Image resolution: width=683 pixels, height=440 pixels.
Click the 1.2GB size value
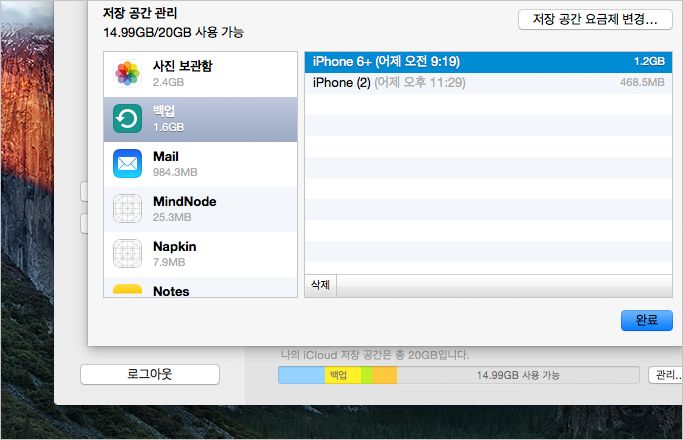point(649,61)
